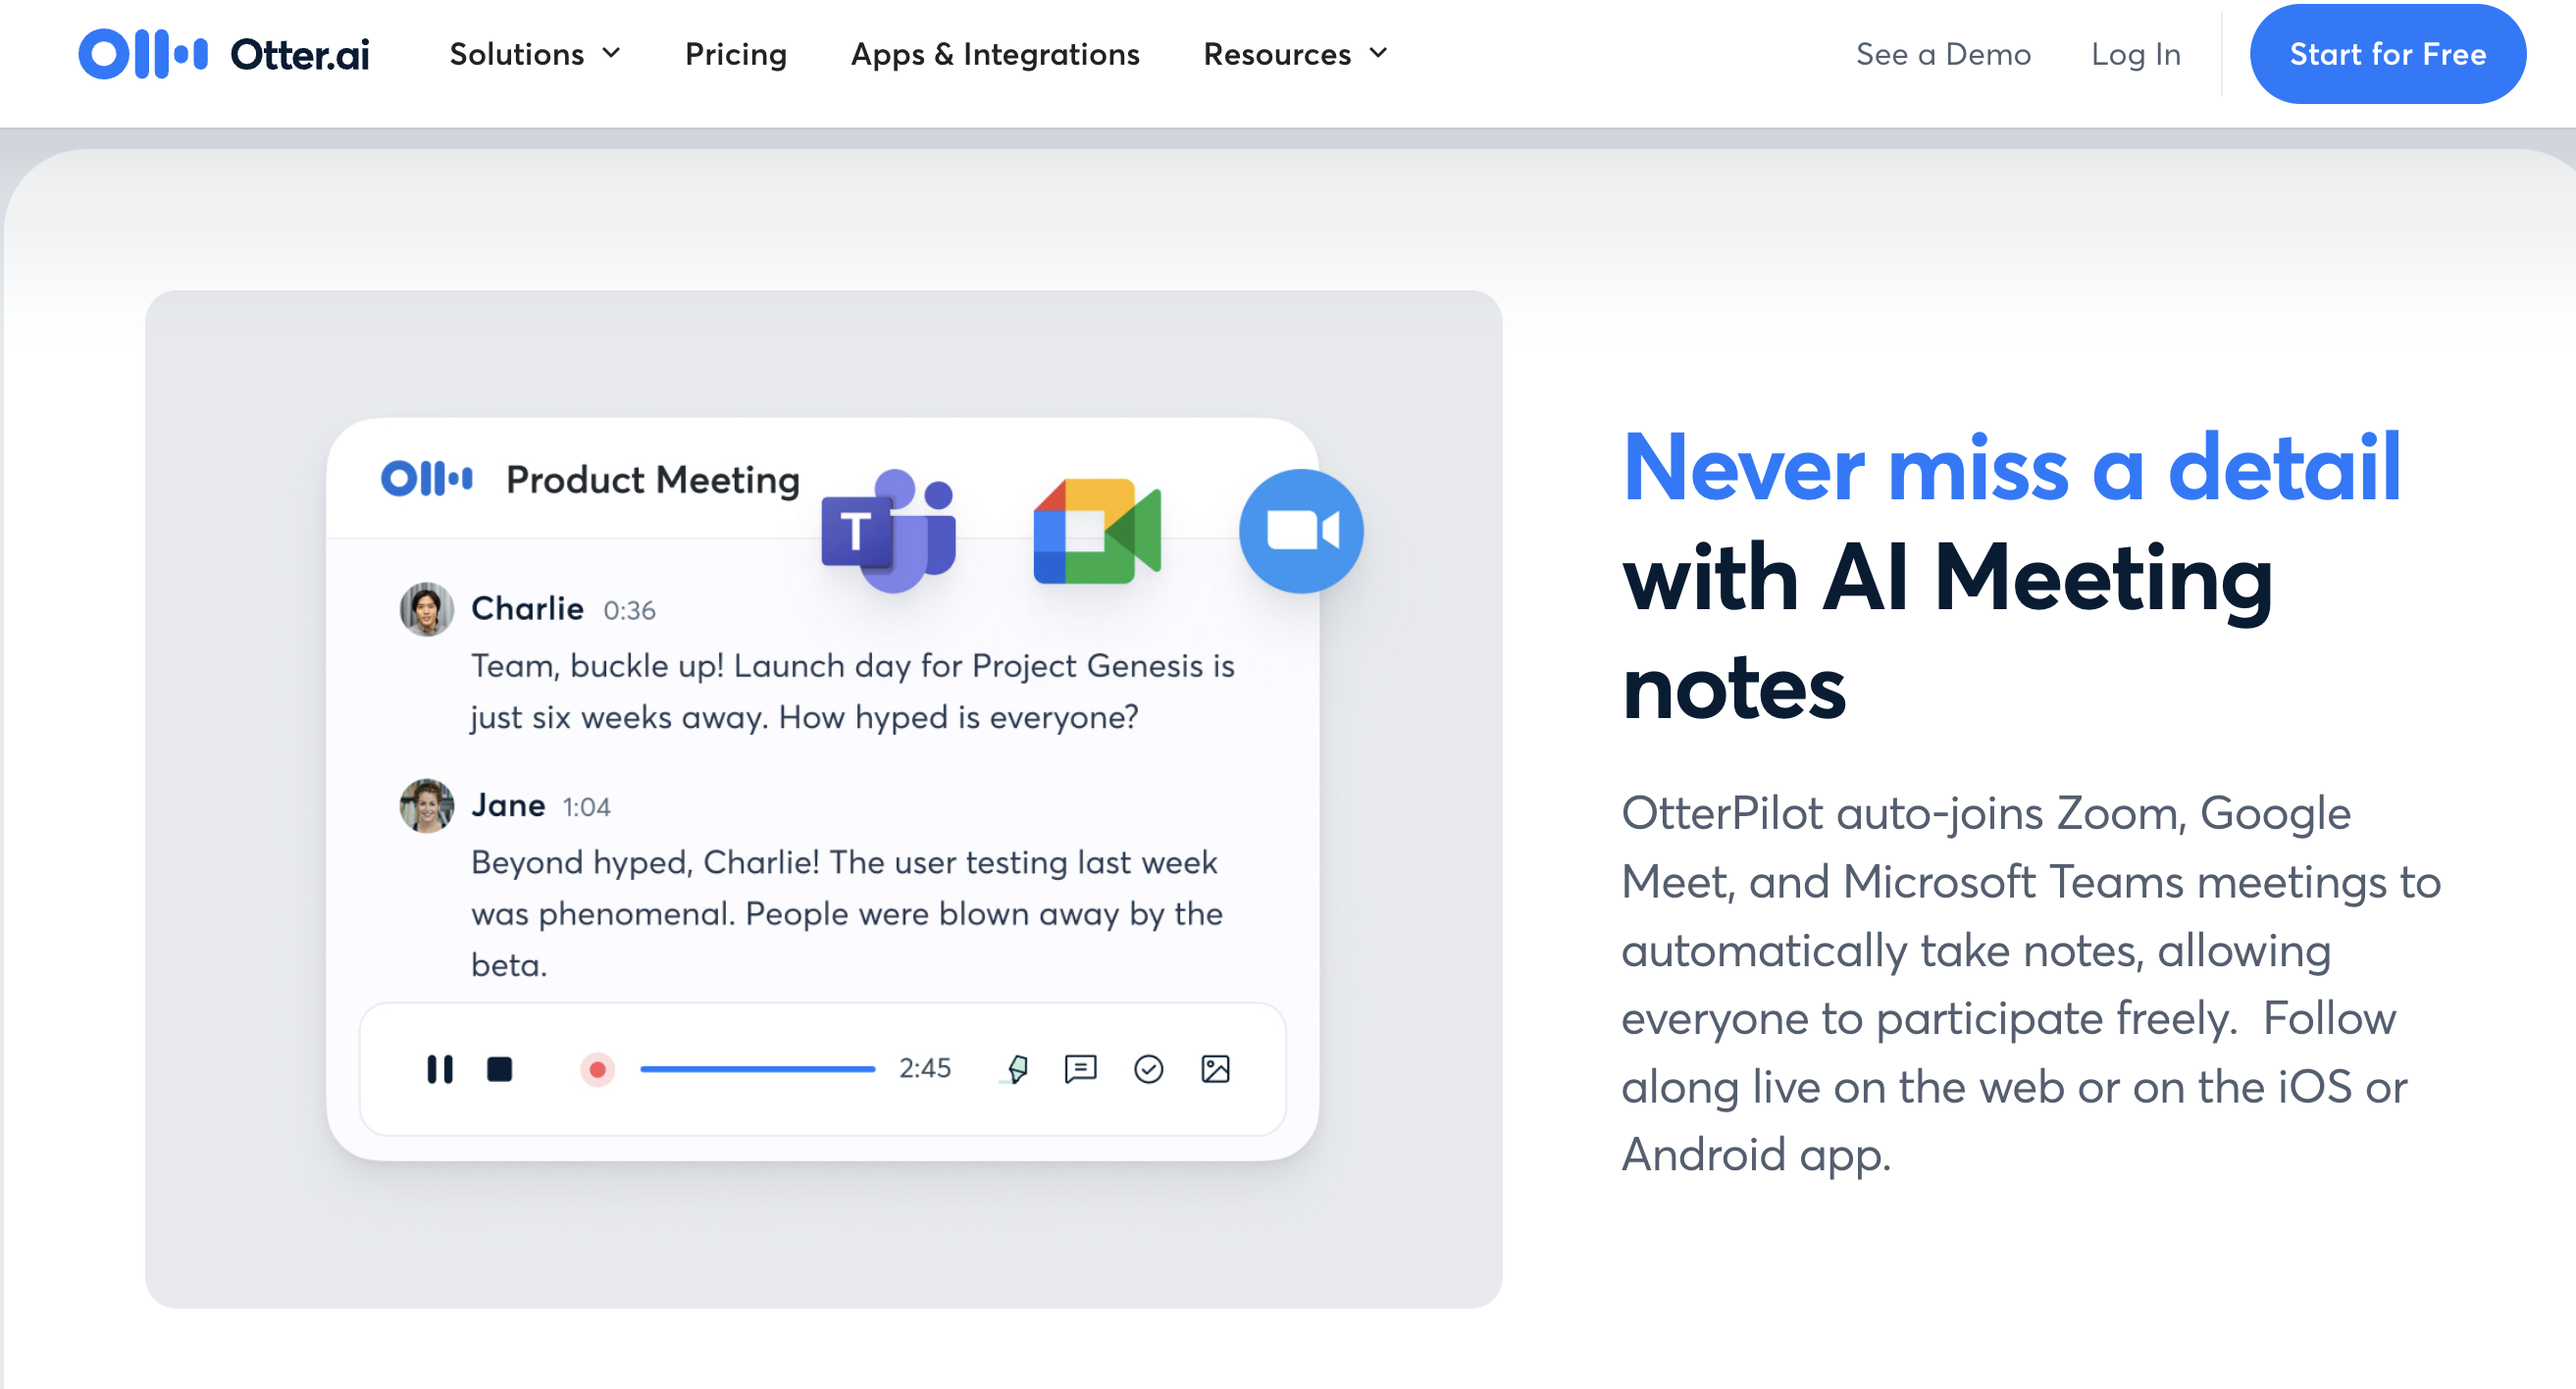Screen dimensions: 2576x1389
Task: Click Charlie's 'Team, buckle up!' transcript text
Action: 853,691
